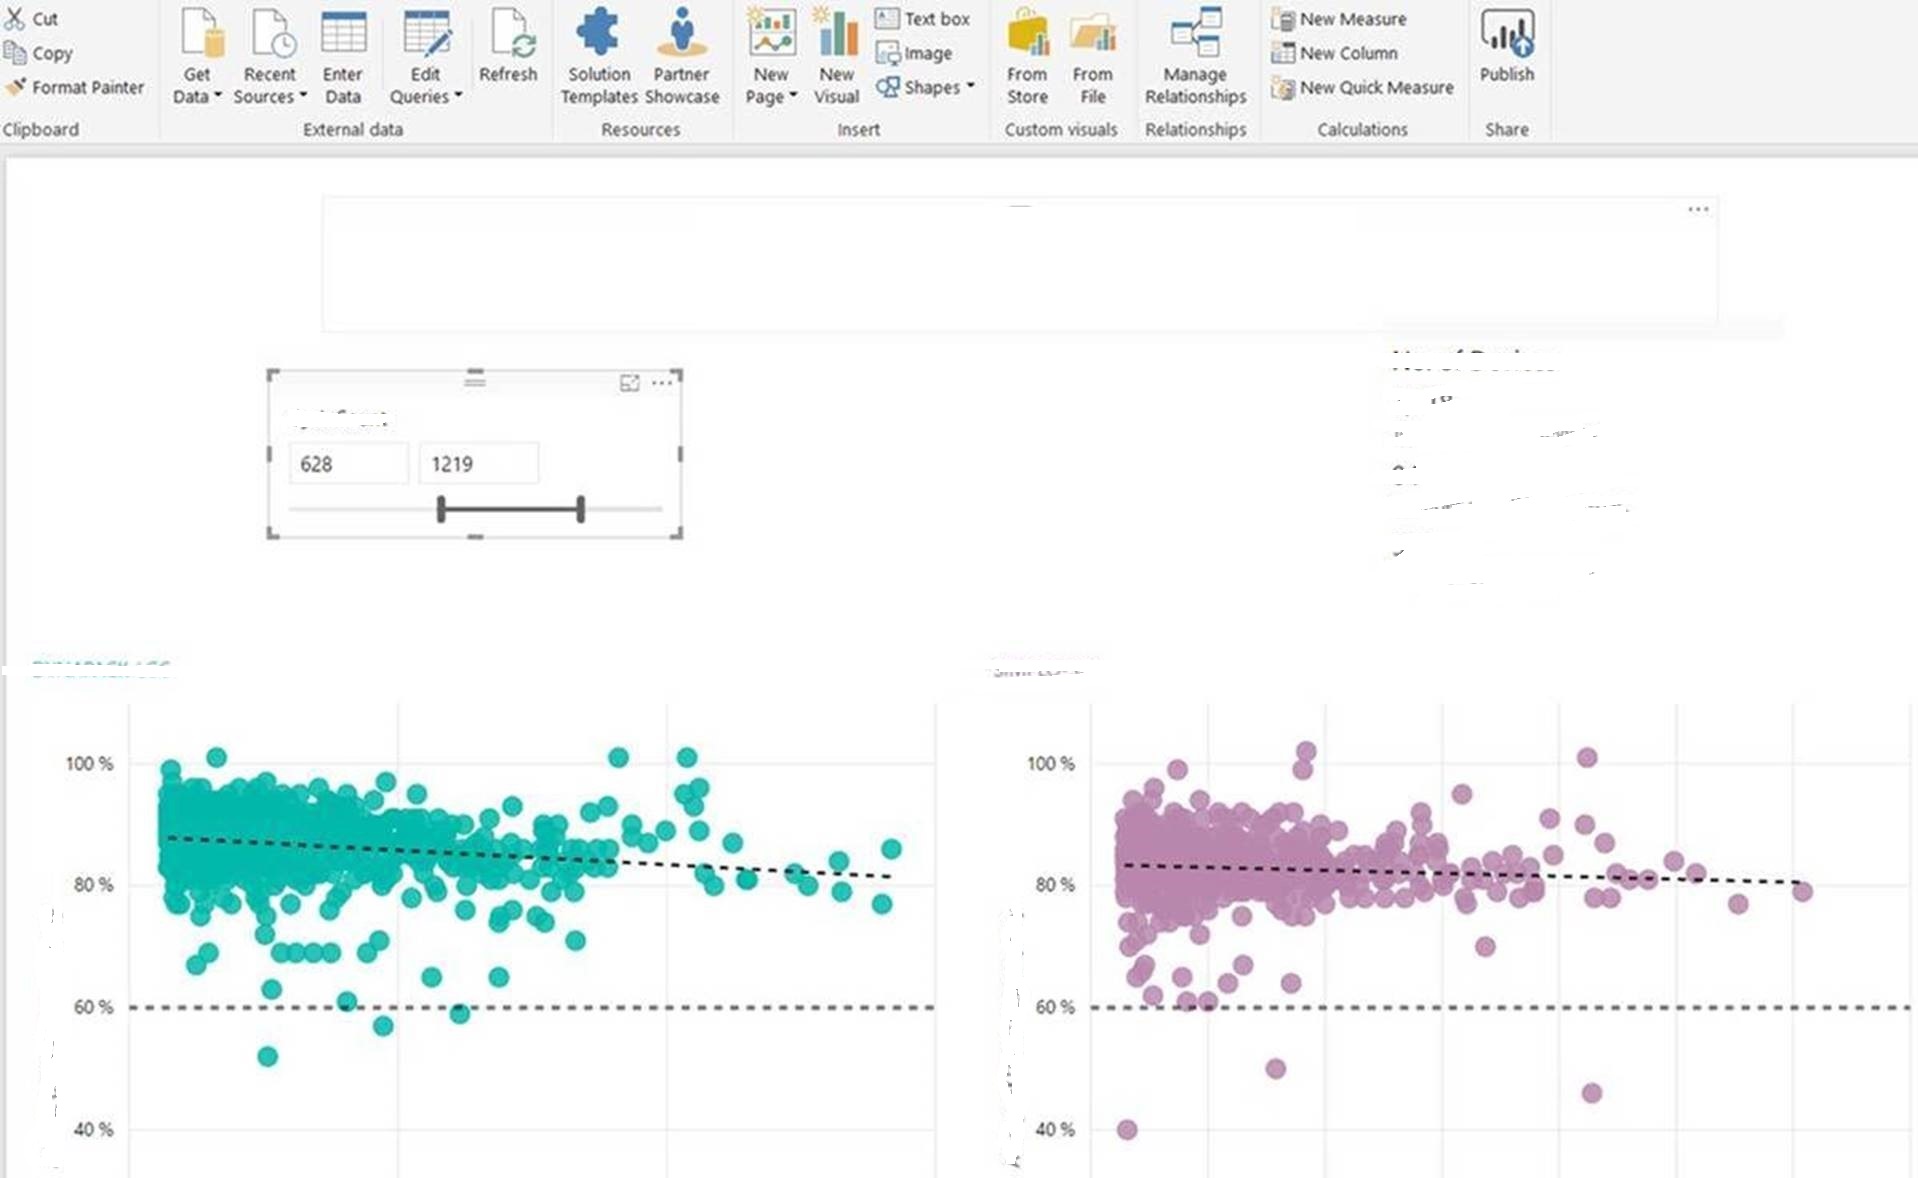Click slicer minimum value field 628

click(x=349, y=464)
